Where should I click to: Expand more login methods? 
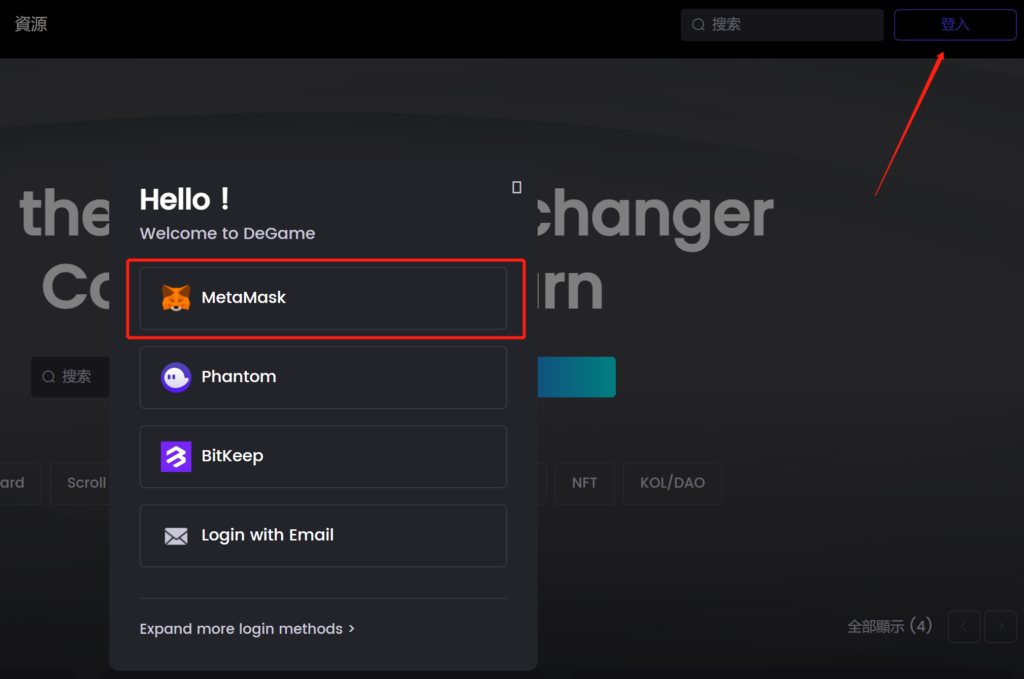pyautogui.click(x=247, y=629)
